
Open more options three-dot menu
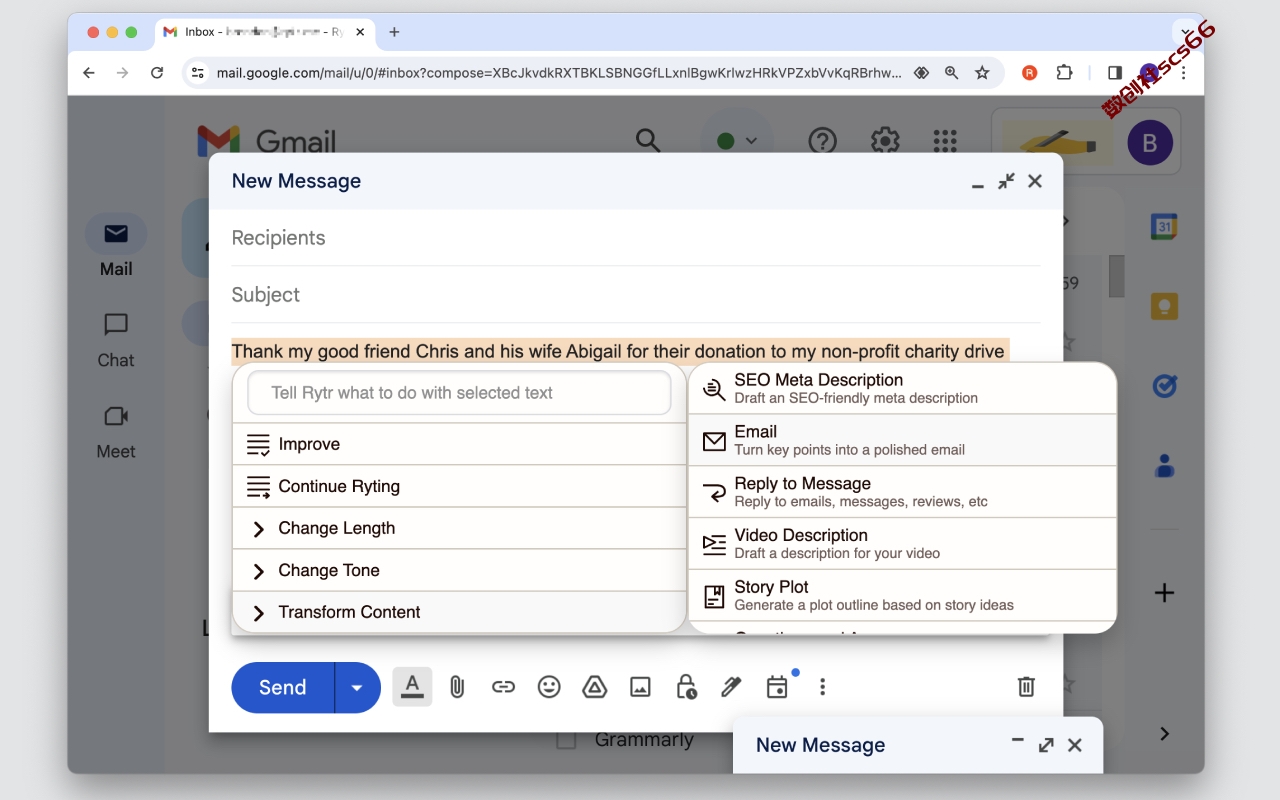(x=822, y=687)
